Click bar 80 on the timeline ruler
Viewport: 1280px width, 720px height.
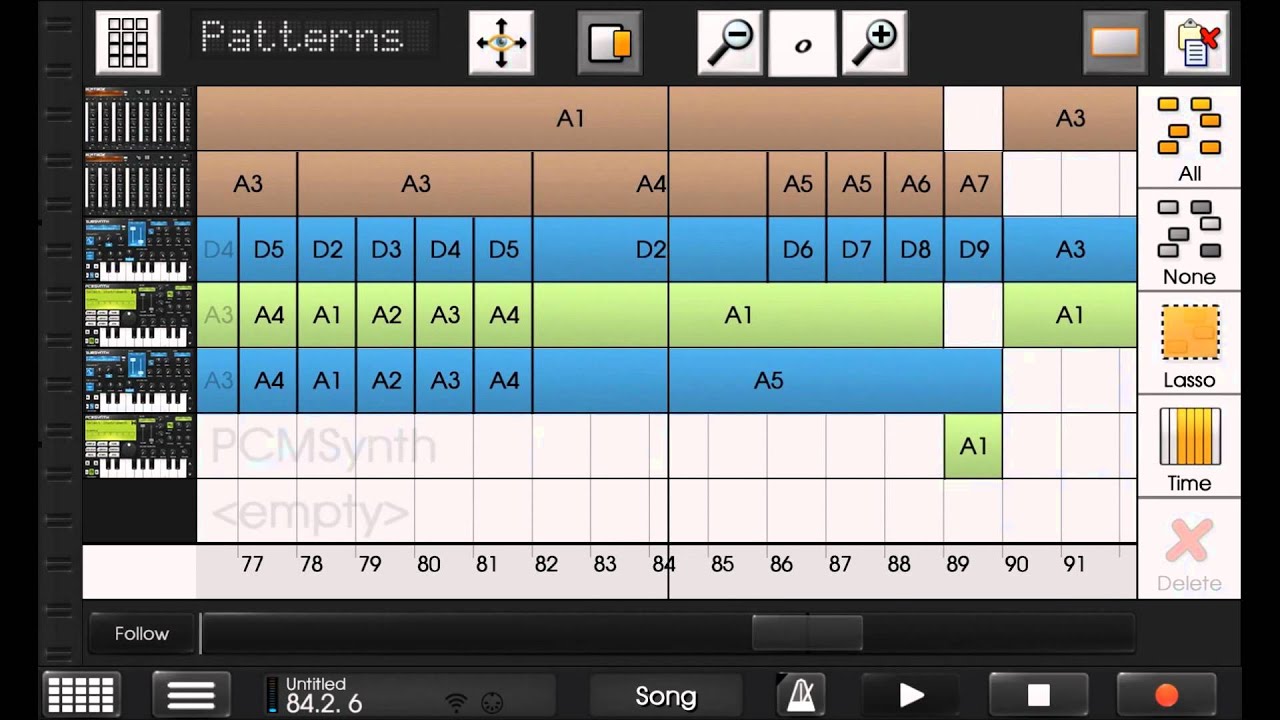coord(428,564)
